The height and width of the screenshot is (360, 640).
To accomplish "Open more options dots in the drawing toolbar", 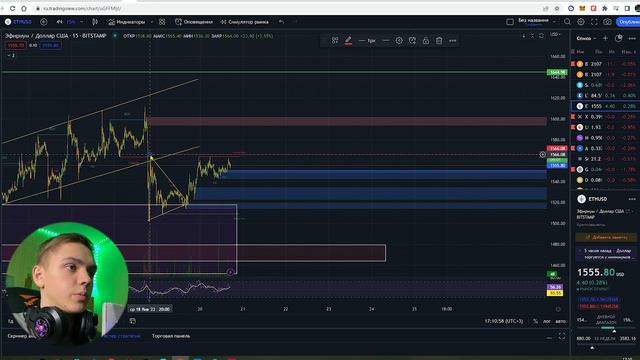I will coord(453,40).
